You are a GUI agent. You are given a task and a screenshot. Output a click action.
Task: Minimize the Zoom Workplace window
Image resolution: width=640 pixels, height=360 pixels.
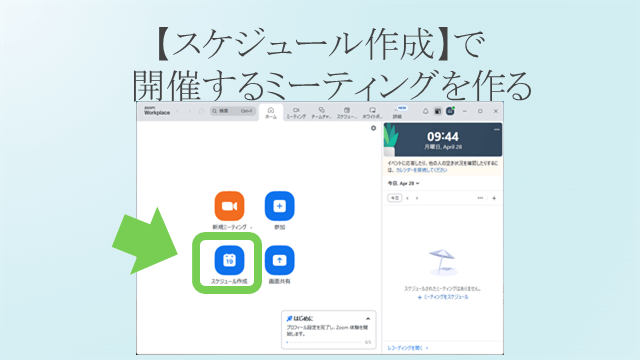click(x=464, y=111)
